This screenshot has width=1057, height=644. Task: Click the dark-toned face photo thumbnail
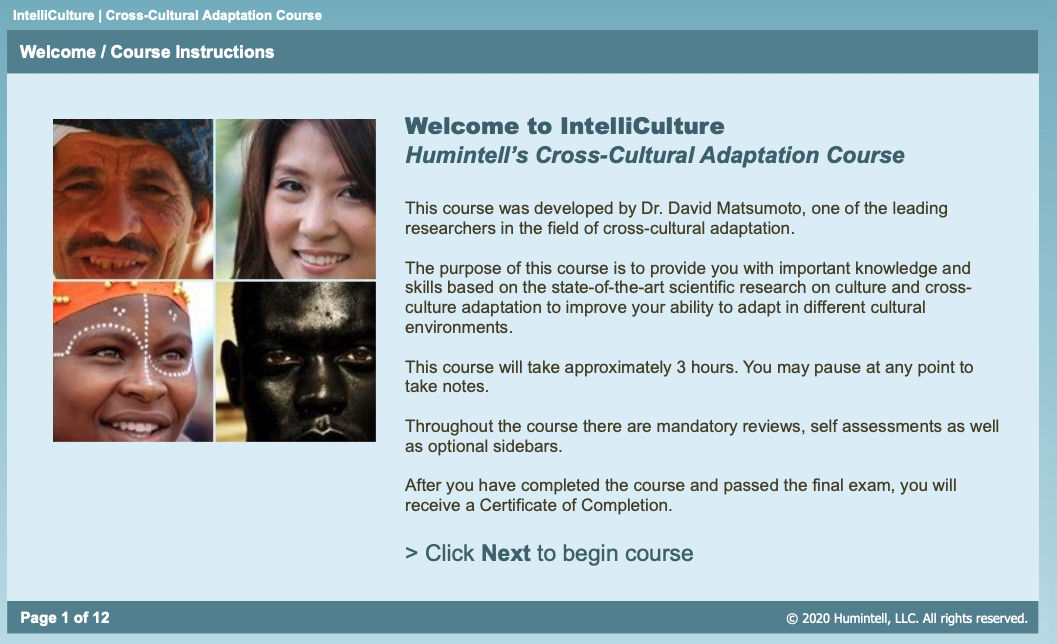(x=296, y=362)
